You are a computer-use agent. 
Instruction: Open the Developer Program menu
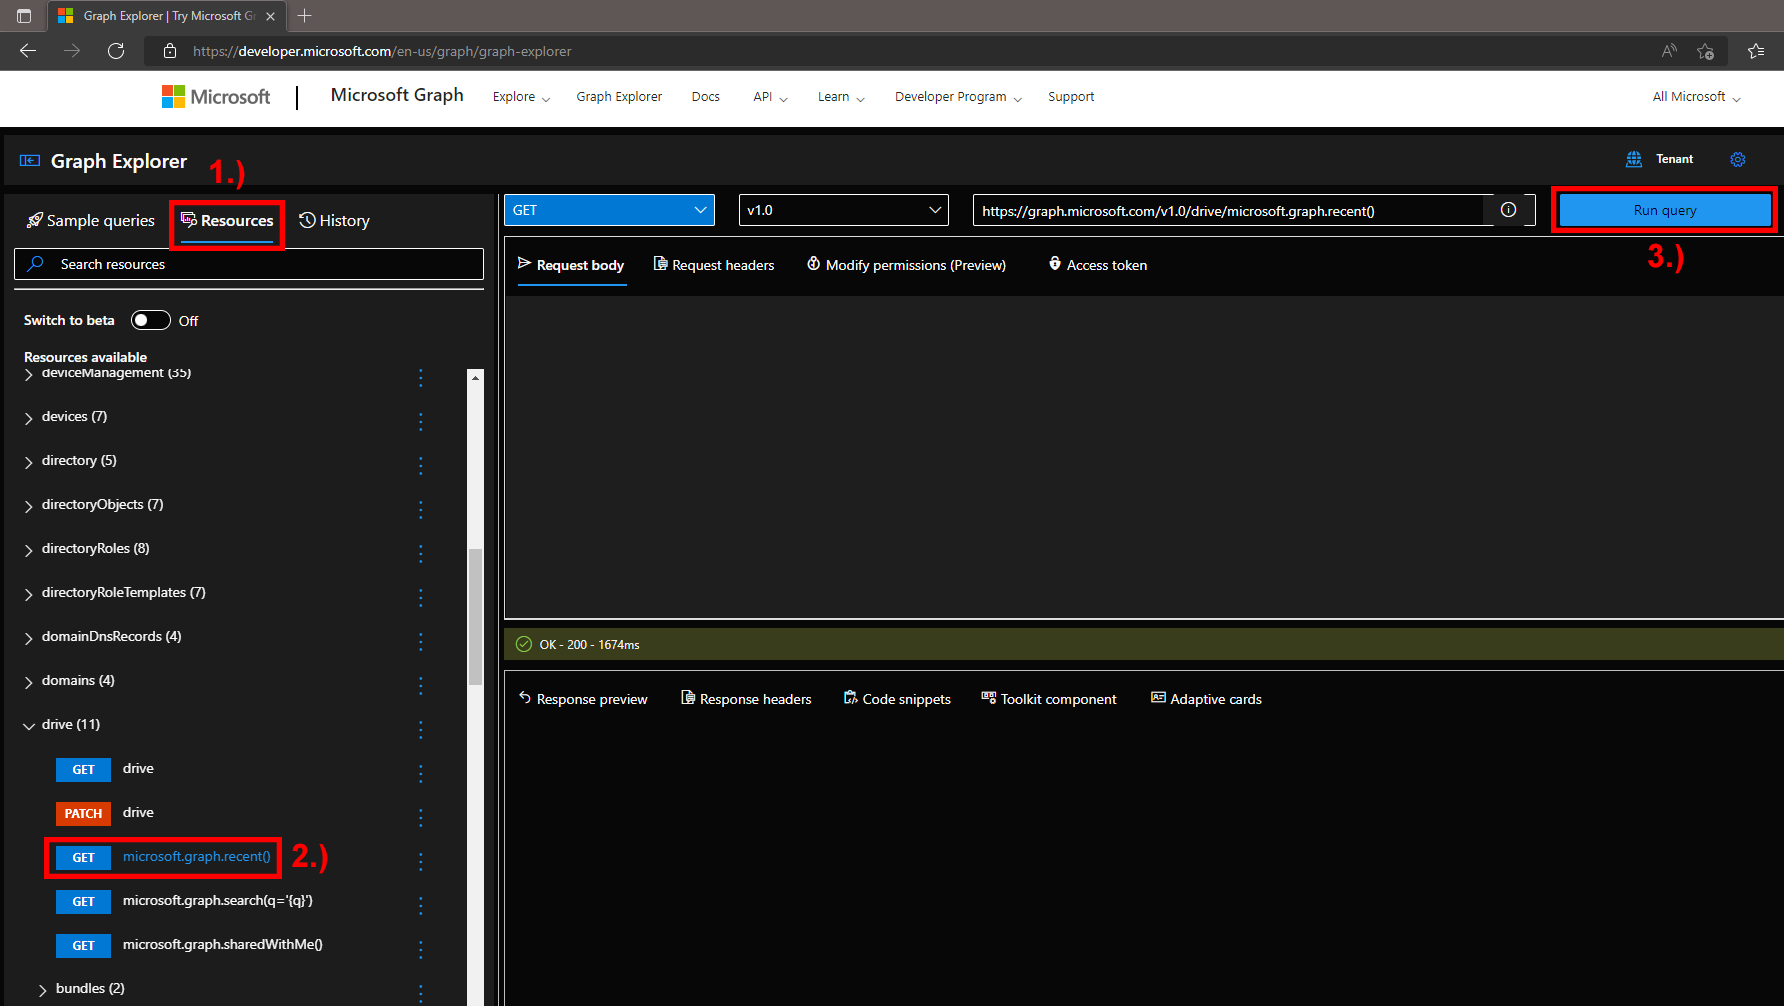point(958,97)
